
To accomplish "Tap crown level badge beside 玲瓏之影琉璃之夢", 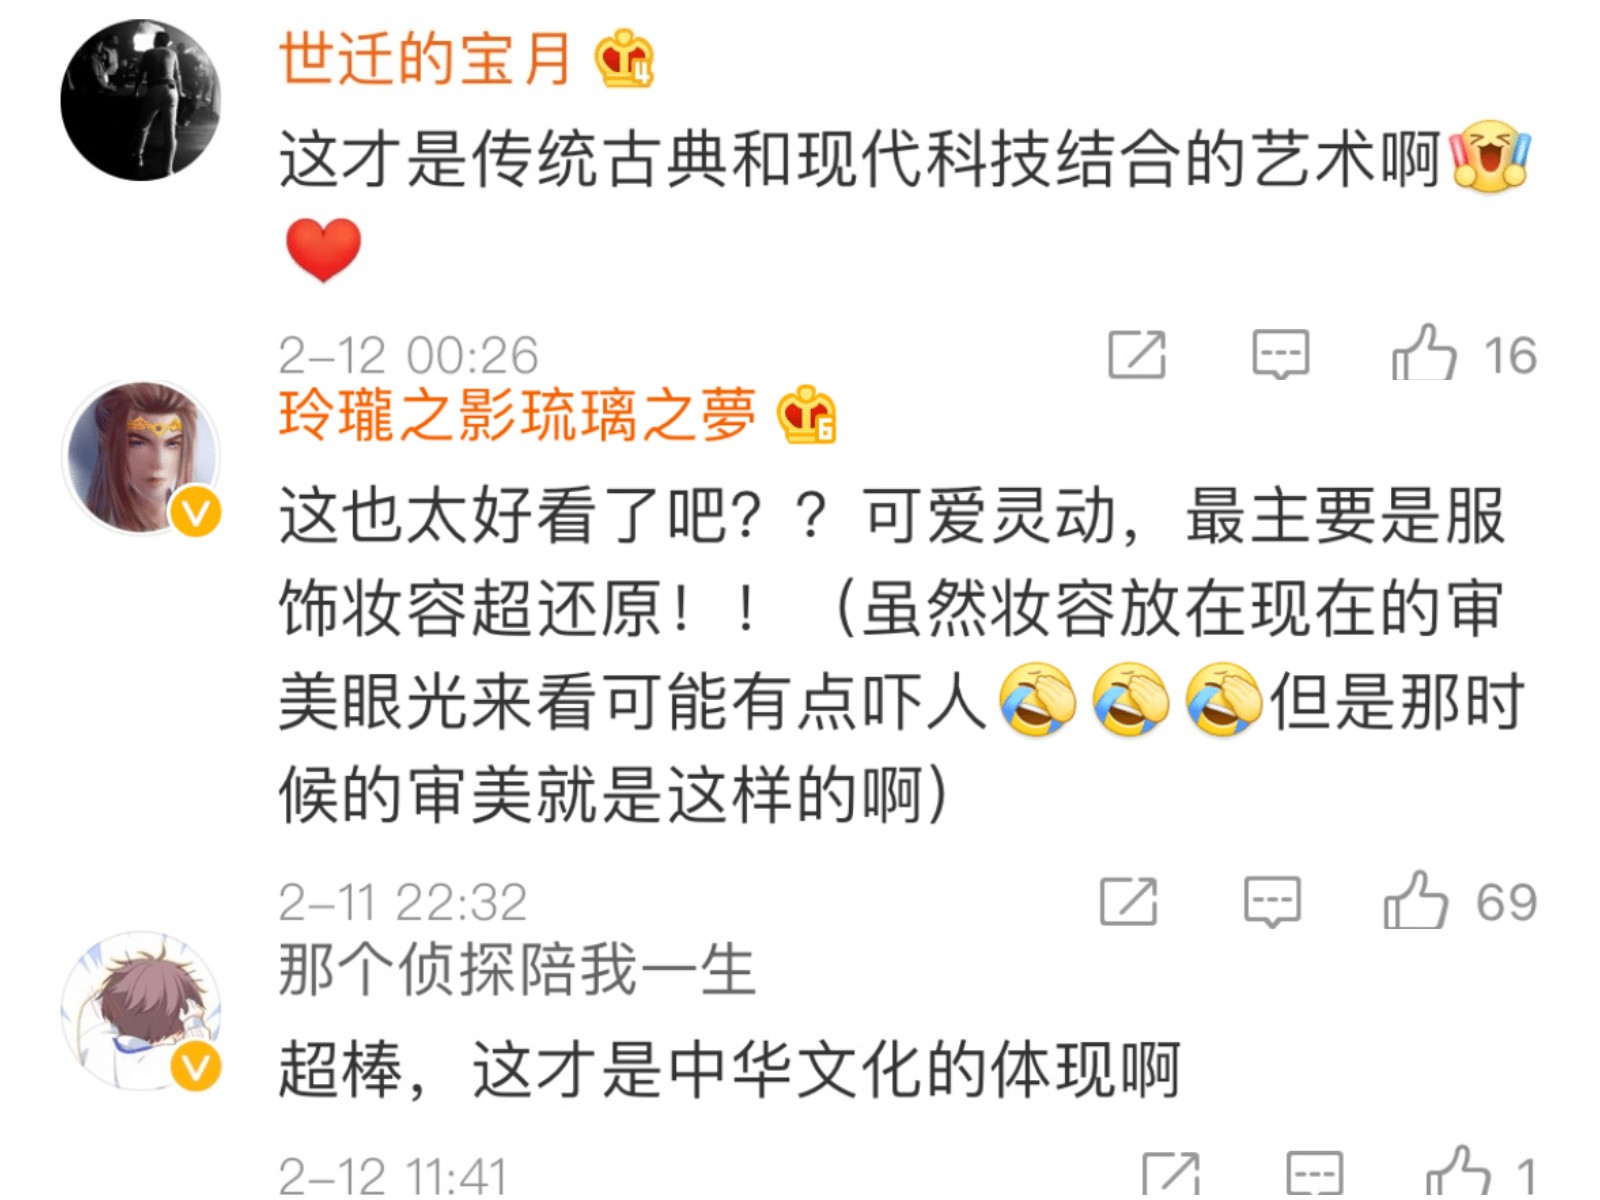I will click(807, 414).
